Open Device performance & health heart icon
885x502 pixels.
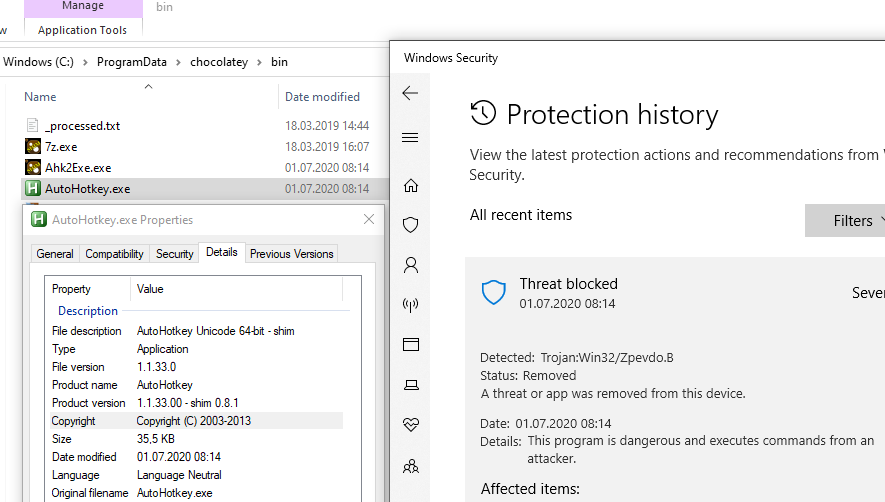(x=411, y=425)
